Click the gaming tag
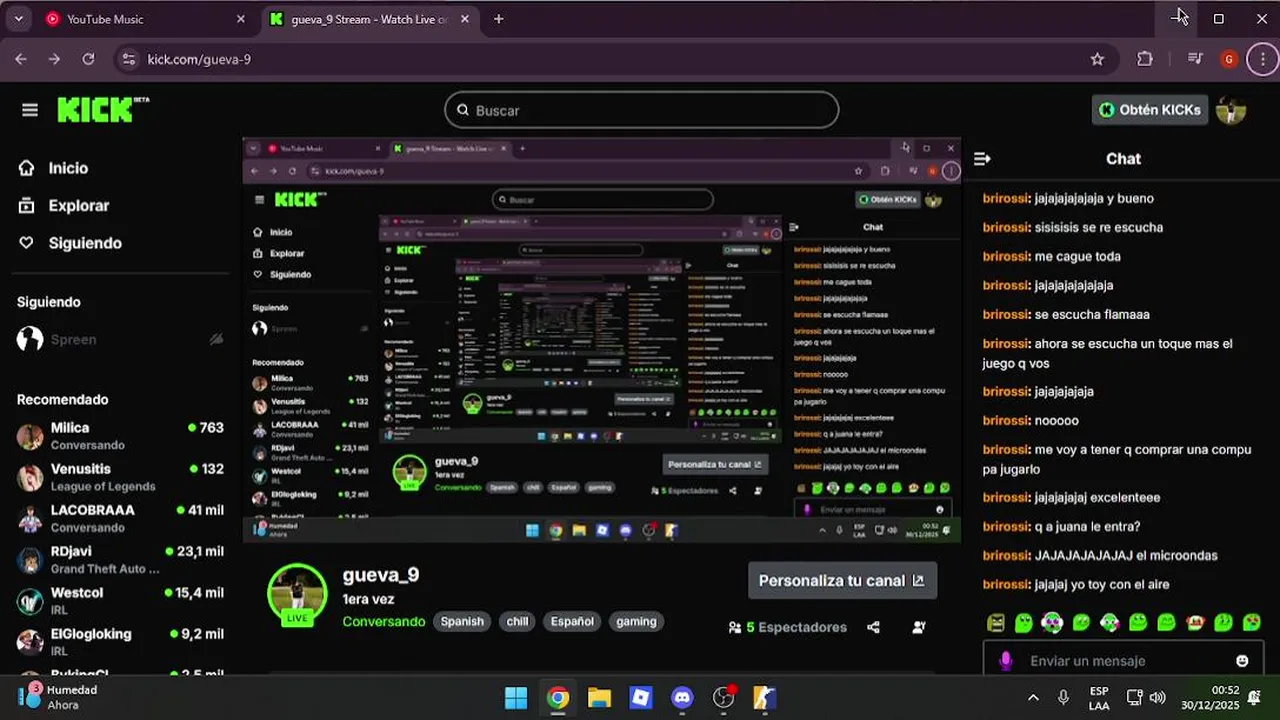The height and width of the screenshot is (720, 1280). [x=636, y=621]
